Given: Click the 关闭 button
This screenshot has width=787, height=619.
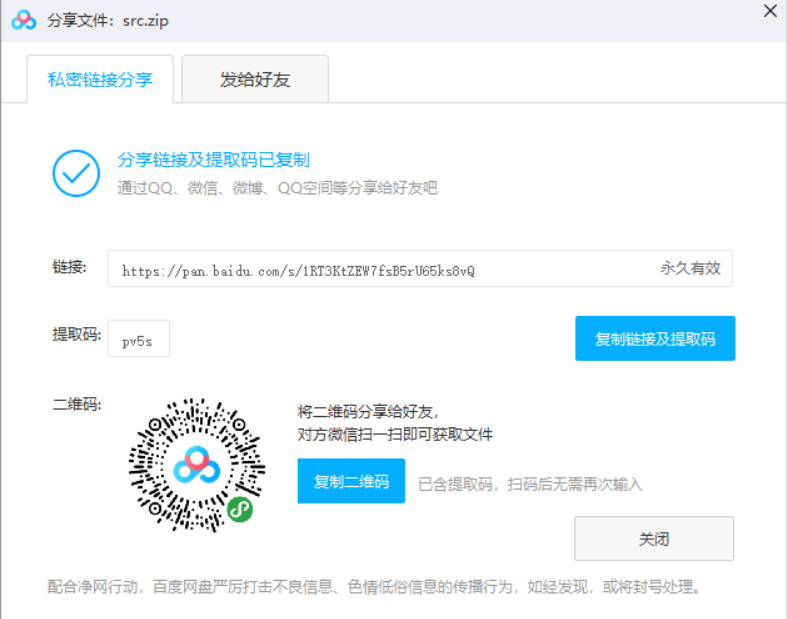Looking at the screenshot, I should coord(654,539).
